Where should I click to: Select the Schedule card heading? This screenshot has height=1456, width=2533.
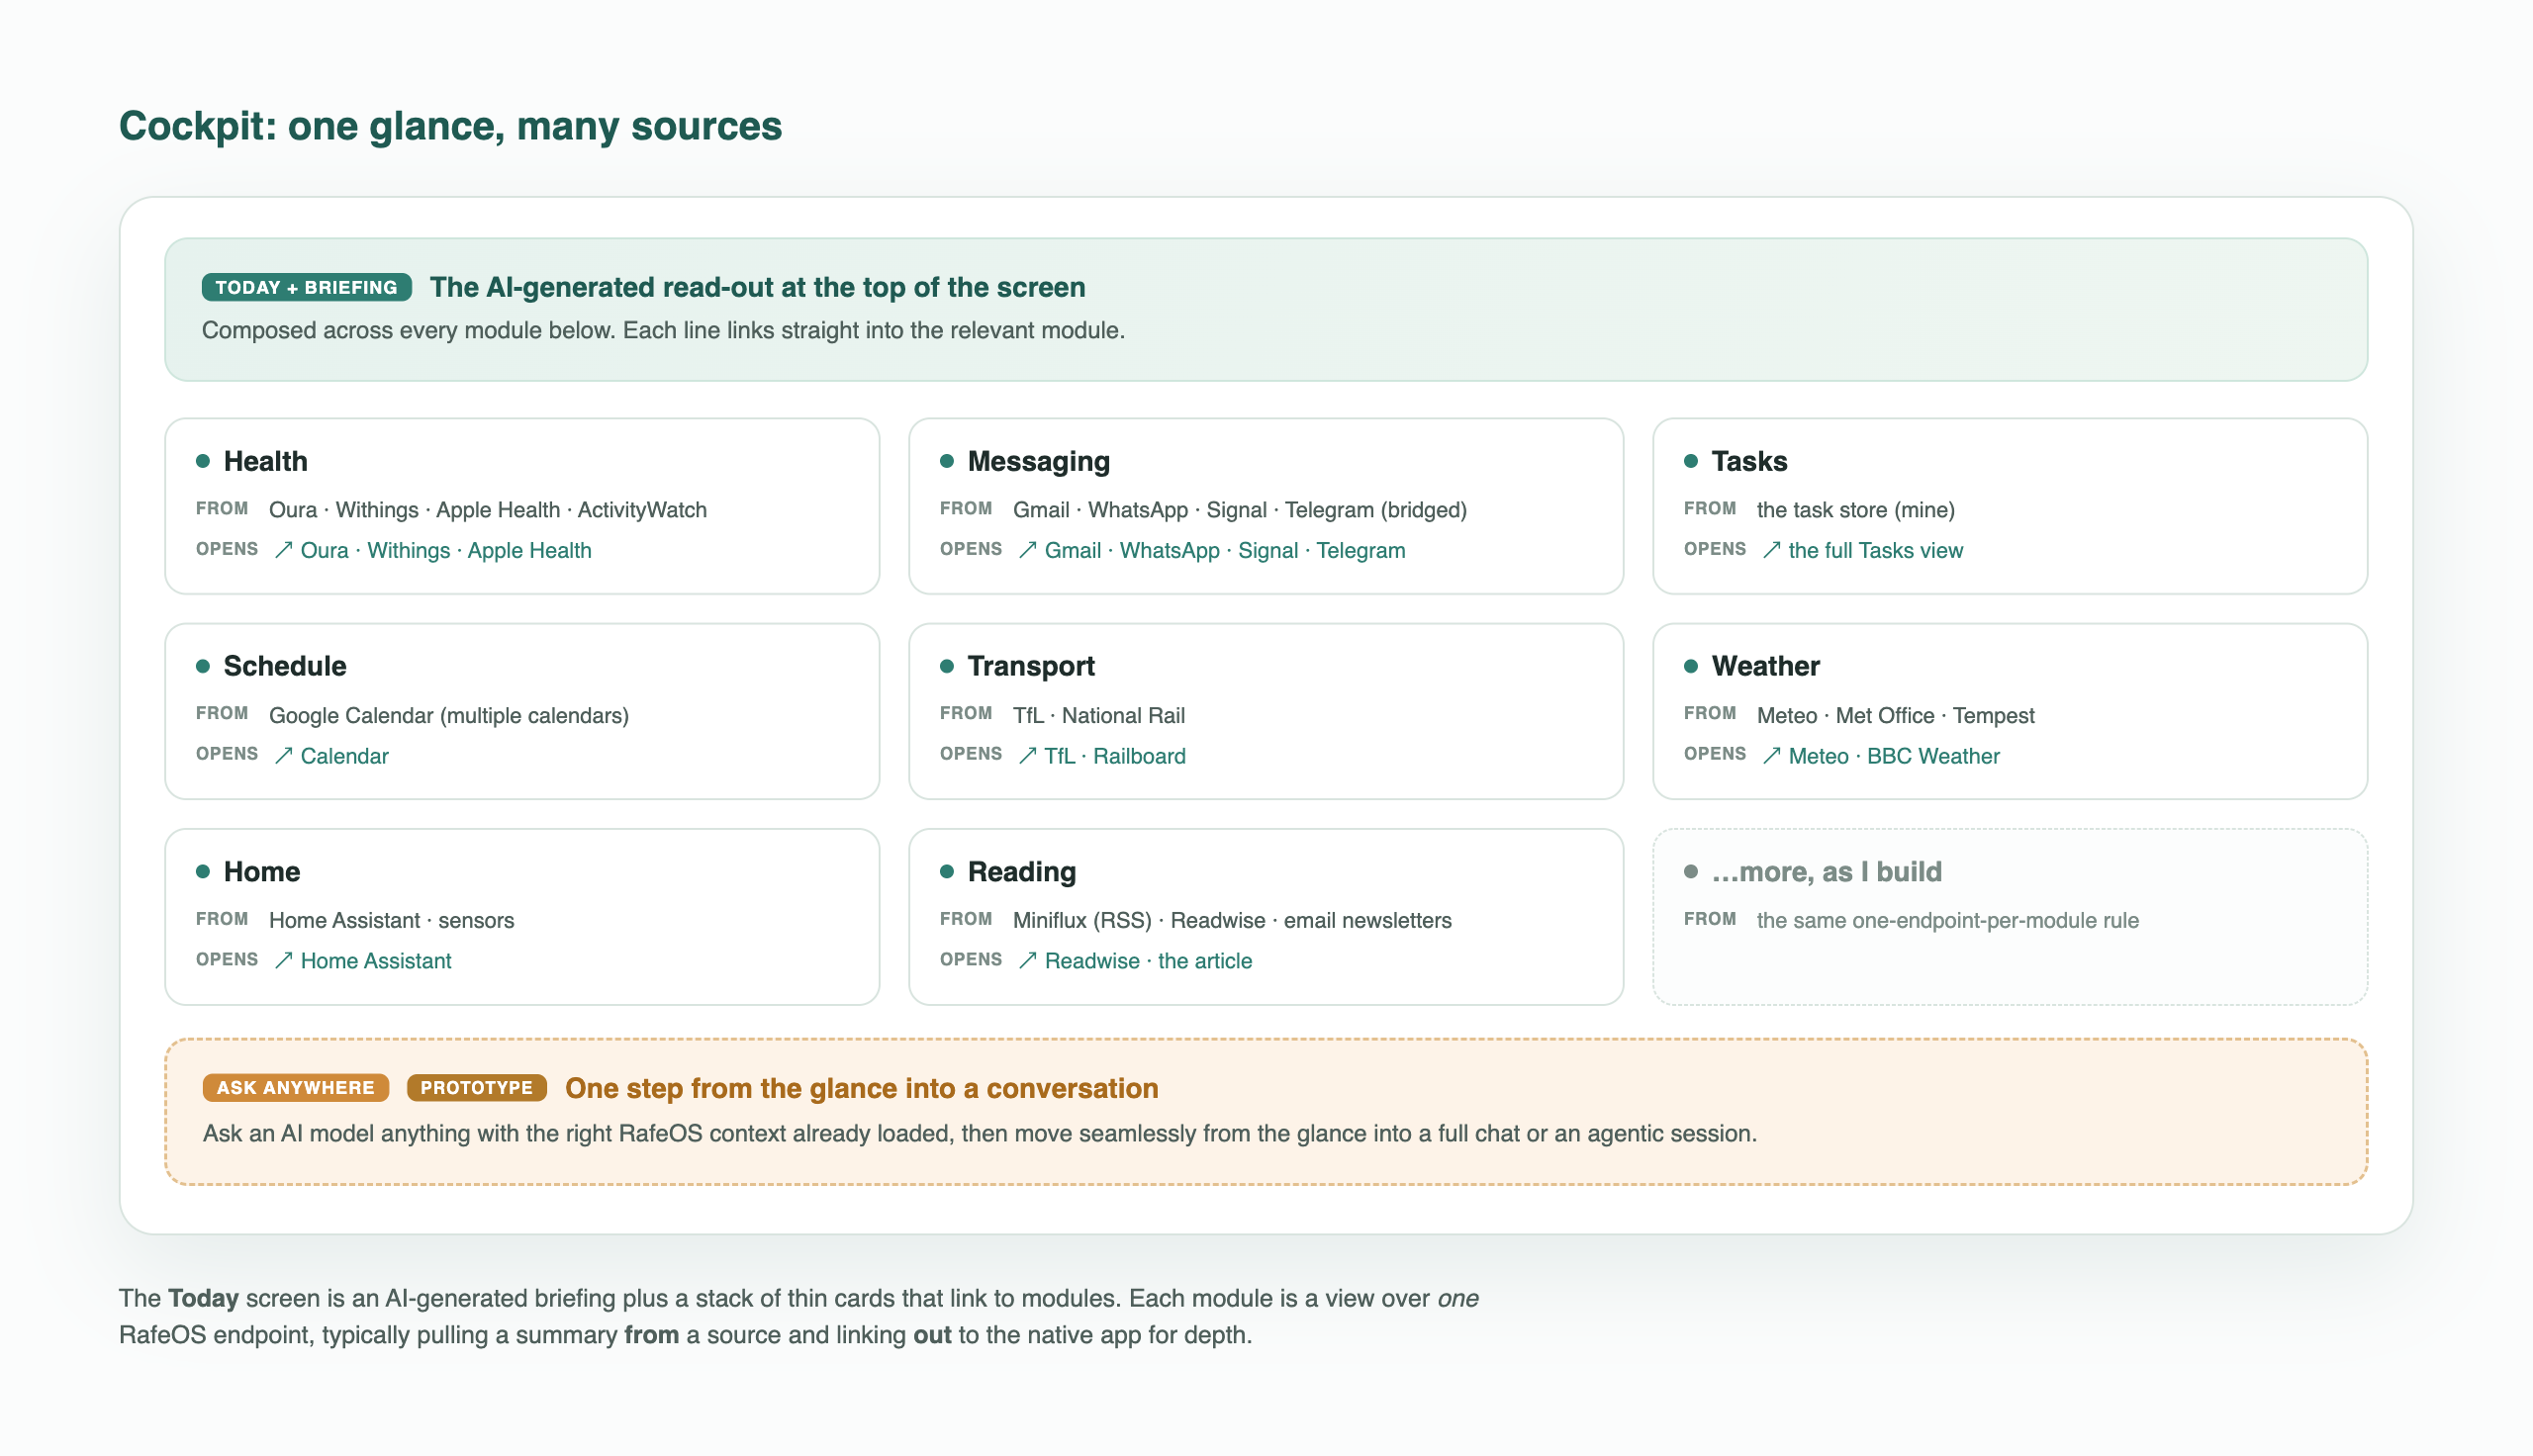point(285,666)
